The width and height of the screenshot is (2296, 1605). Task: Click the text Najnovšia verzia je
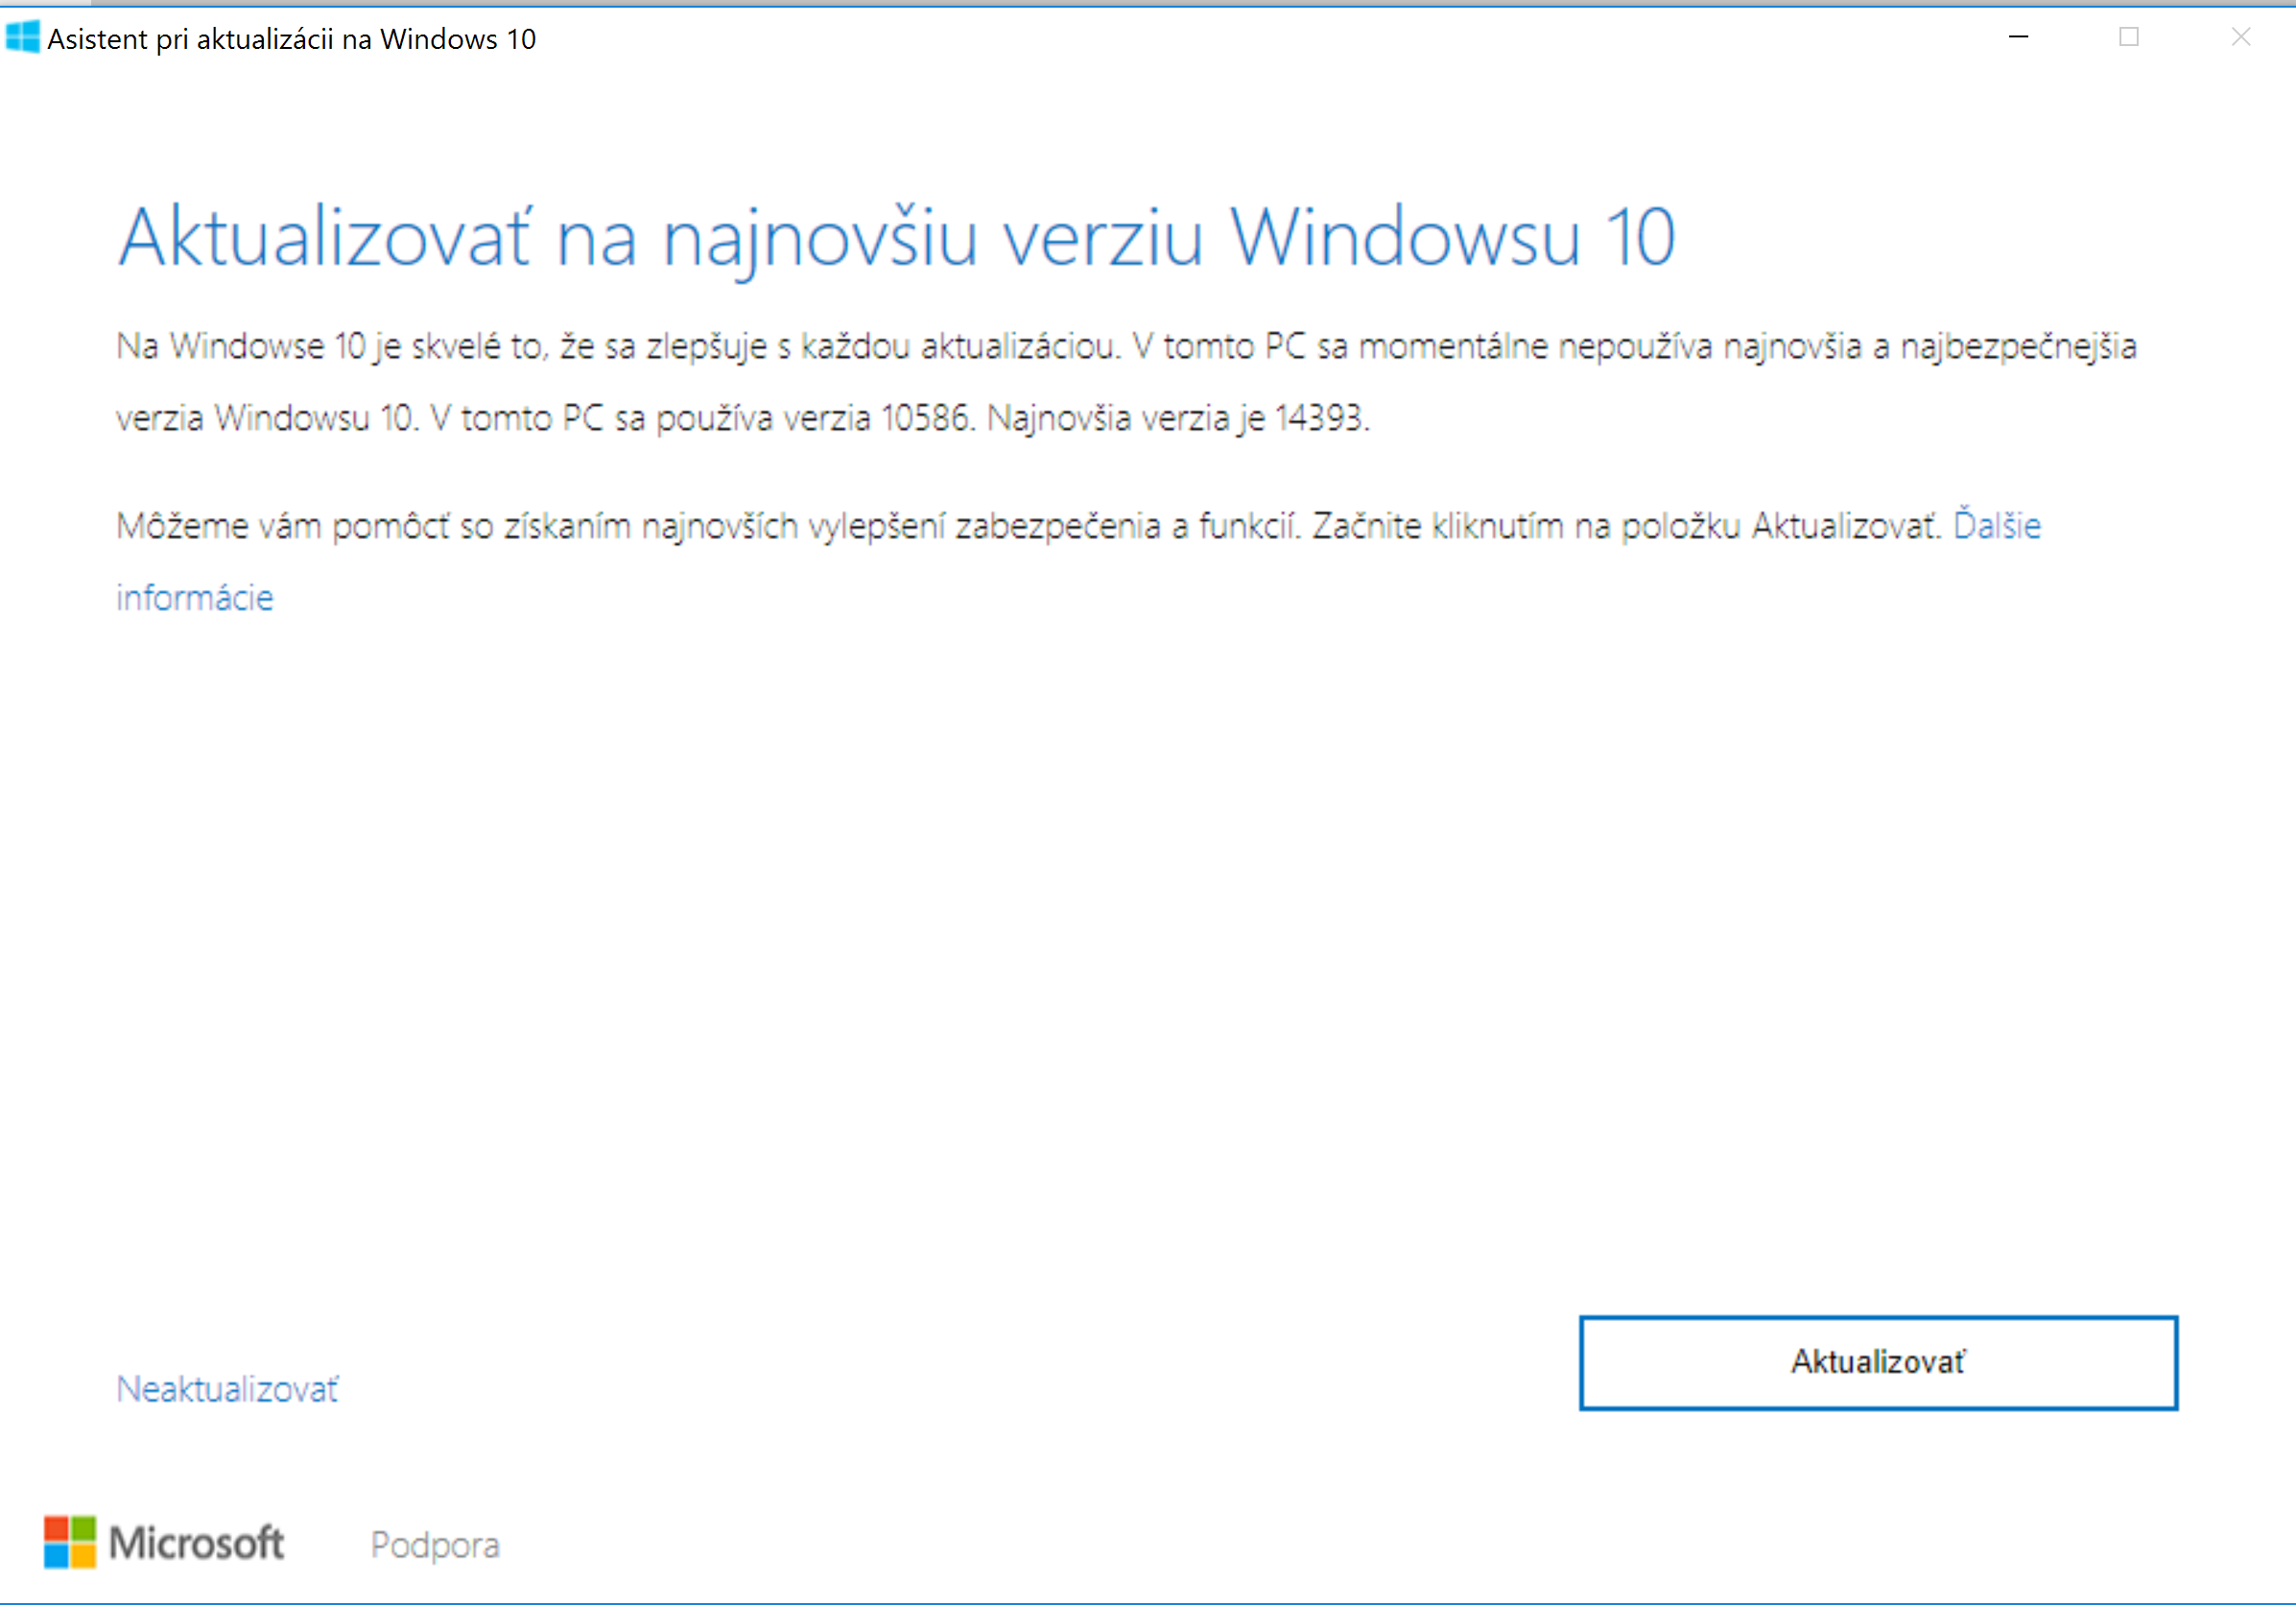[x=1126, y=418]
